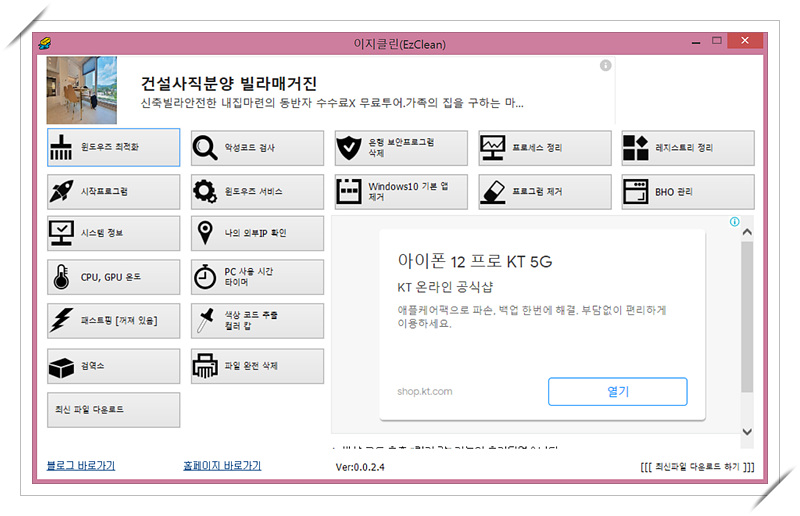Click the KT 온라인 공식샵 ad subtitle
Image resolution: width=800 pixels, height=516 pixels.
pyautogui.click(x=445, y=287)
